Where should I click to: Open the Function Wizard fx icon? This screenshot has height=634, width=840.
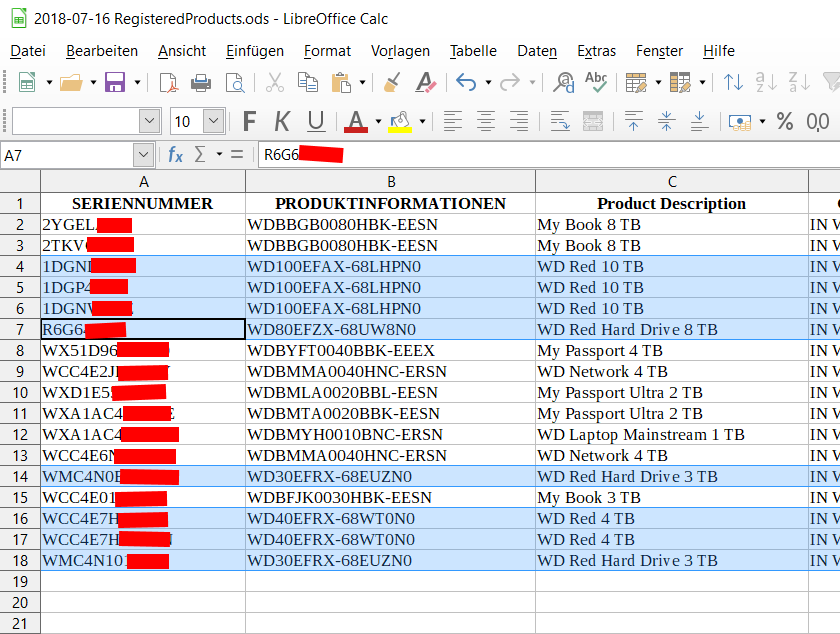(175, 155)
